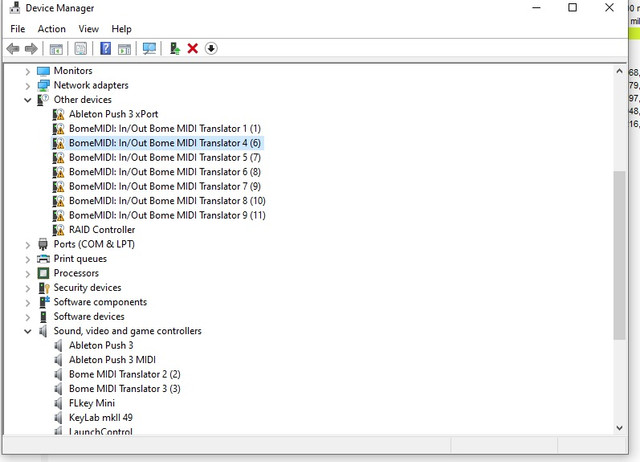Click the Print queues printer icon
640x462 pixels.
[43, 259]
